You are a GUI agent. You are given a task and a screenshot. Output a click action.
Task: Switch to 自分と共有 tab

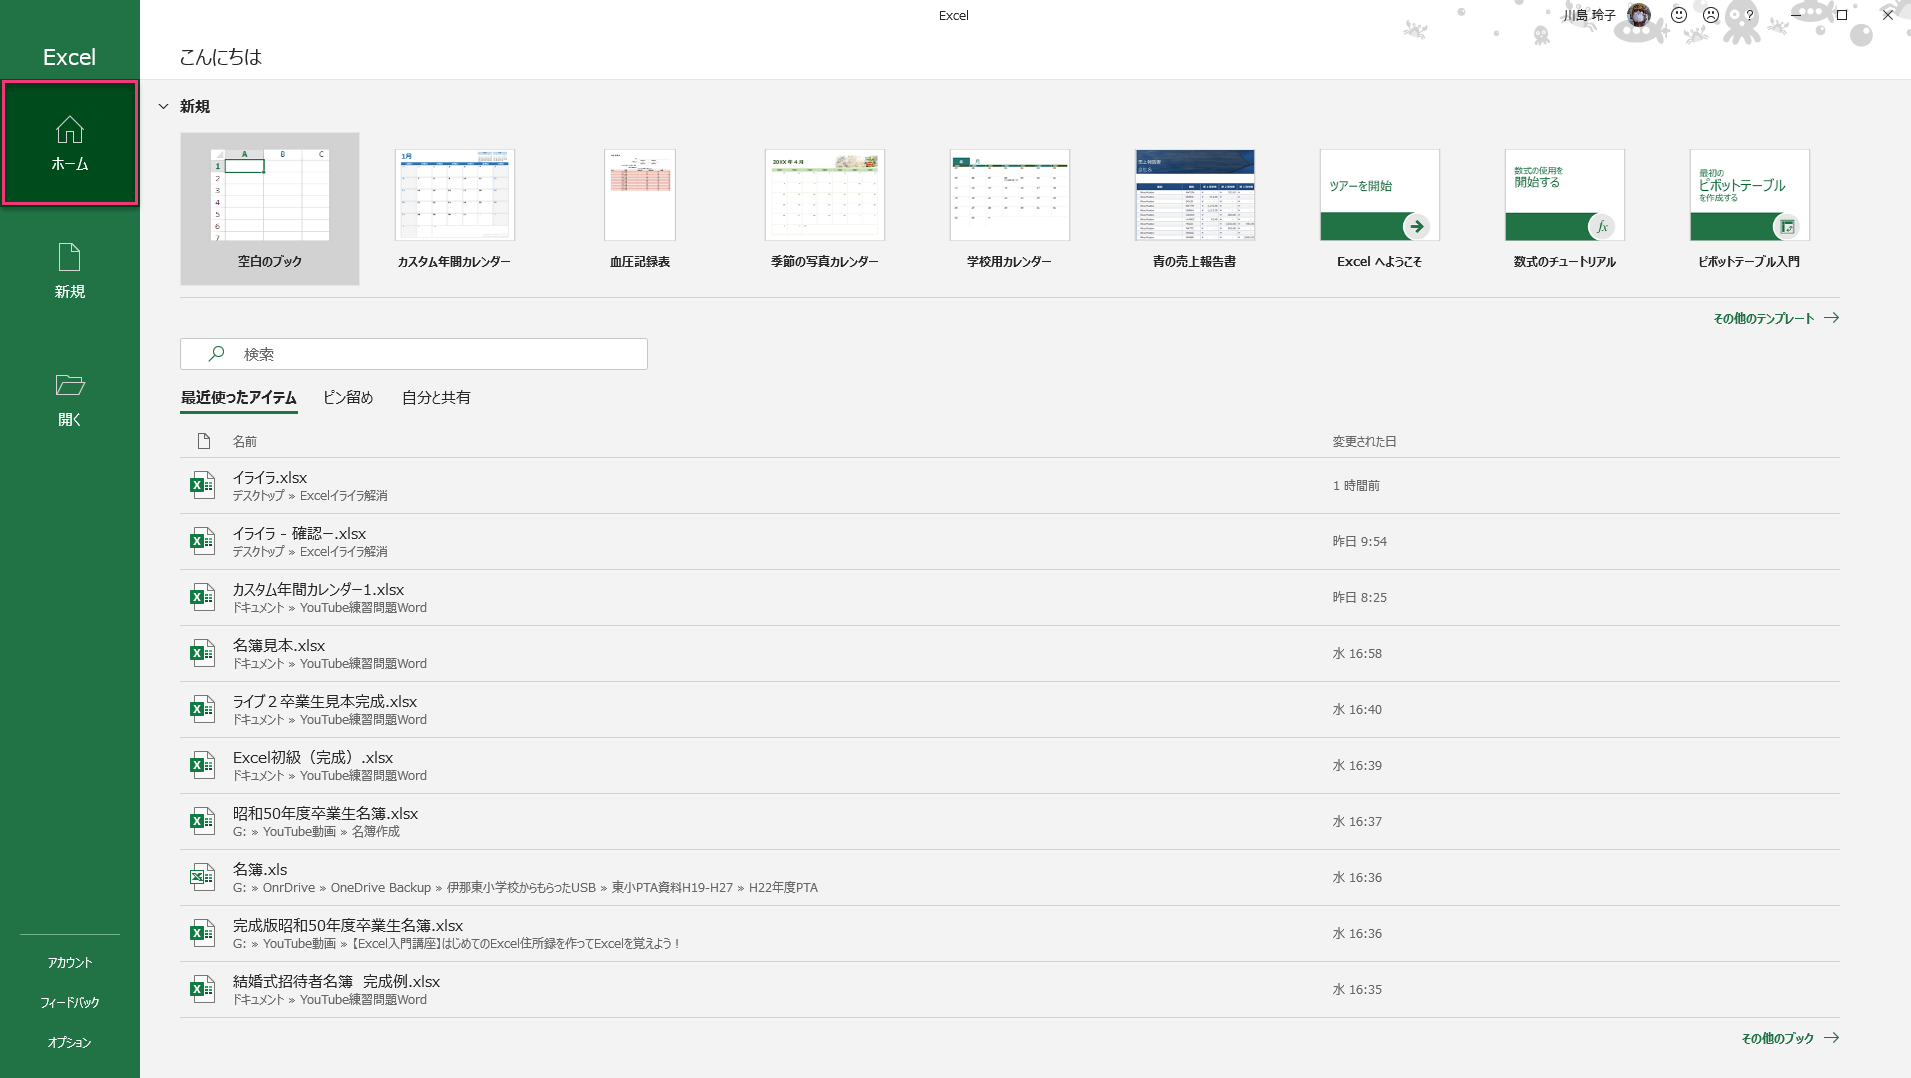coord(436,397)
